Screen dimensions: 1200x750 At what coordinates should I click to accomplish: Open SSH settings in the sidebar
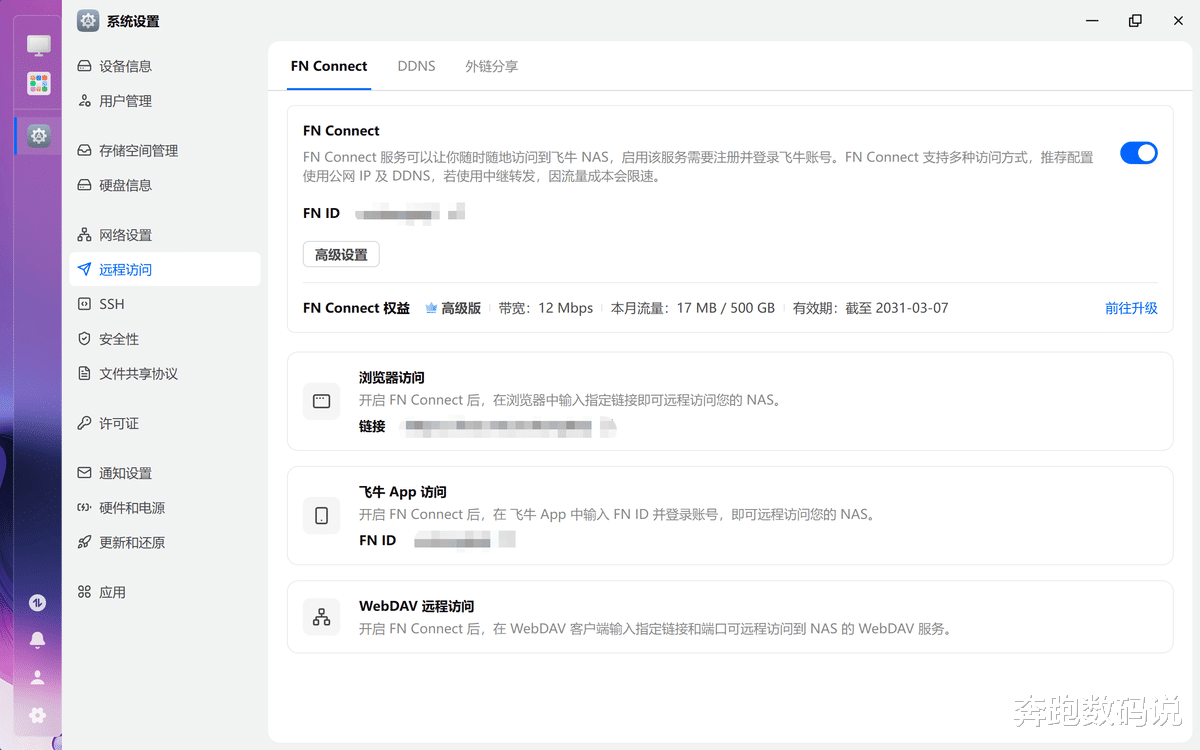click(x=165, y=304)
